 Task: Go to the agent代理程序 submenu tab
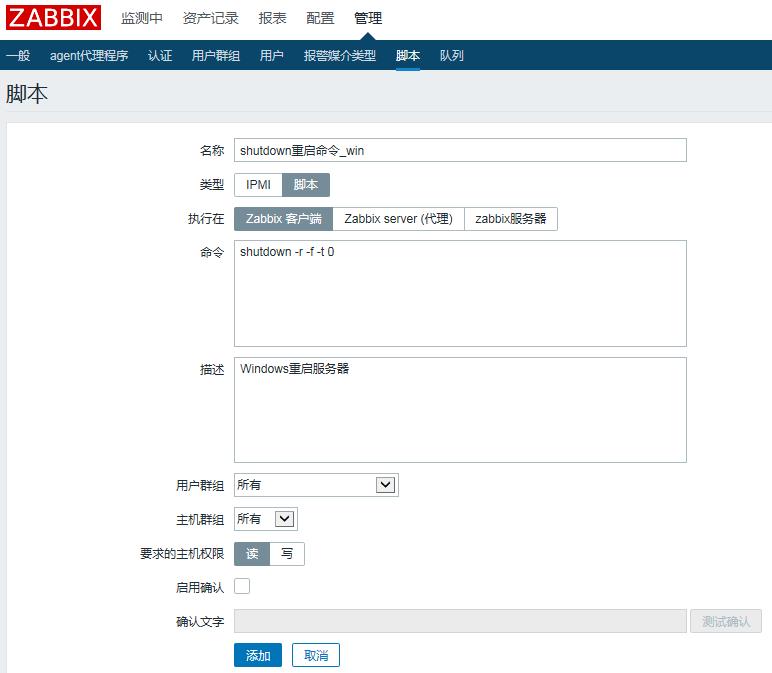pyautogui.click(x=89, y=56)
